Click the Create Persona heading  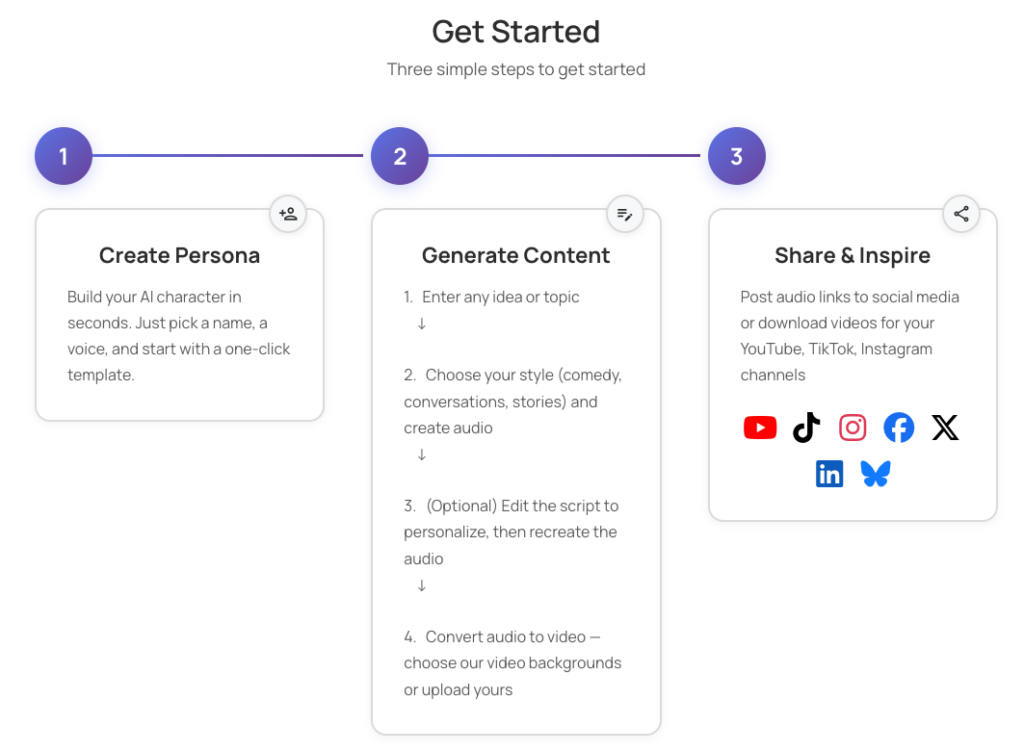tap(179, 256)
